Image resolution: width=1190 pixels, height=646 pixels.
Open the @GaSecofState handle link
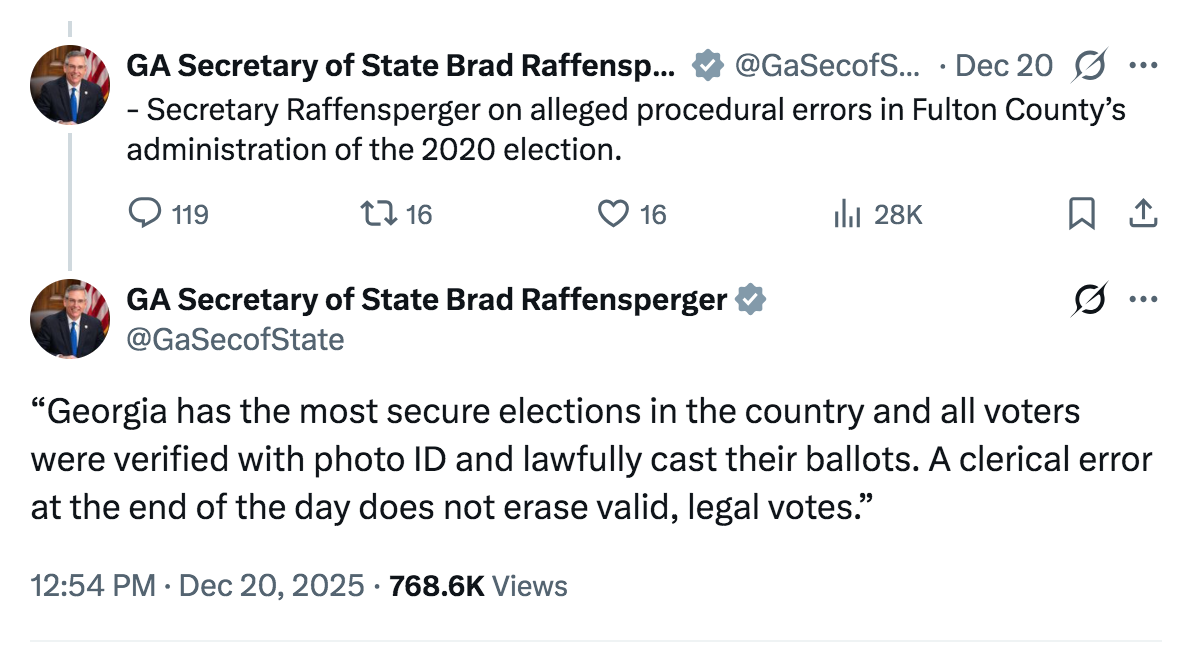pyautogui.click(x=235, y=340)
